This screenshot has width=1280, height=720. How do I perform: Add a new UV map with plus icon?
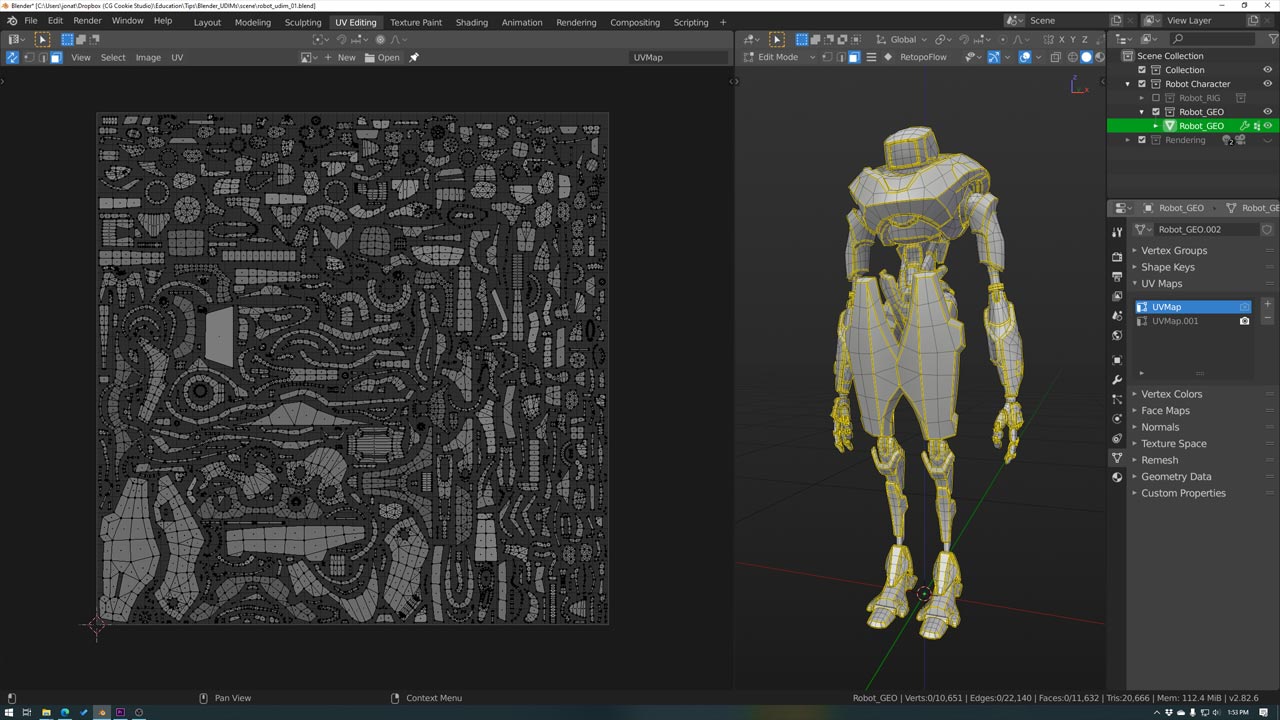tap(1267, 304)
